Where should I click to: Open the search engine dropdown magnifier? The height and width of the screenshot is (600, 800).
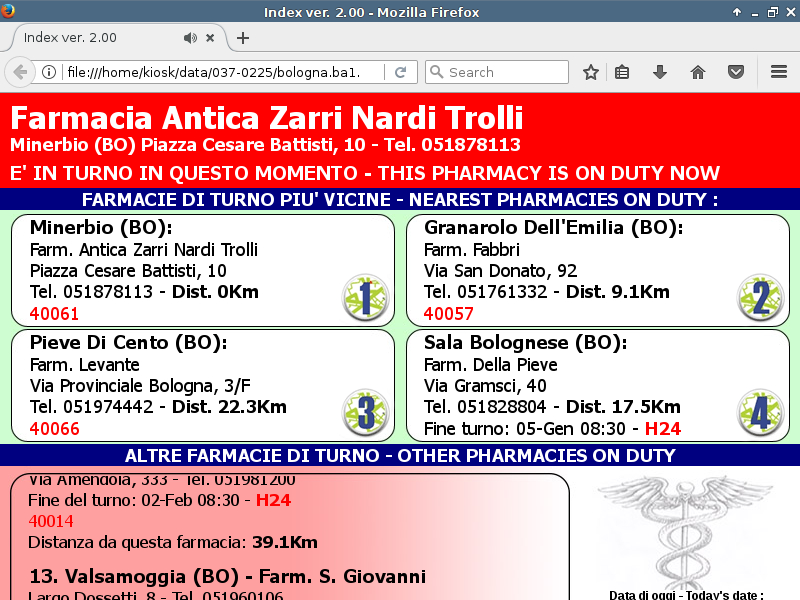(436, 72)
